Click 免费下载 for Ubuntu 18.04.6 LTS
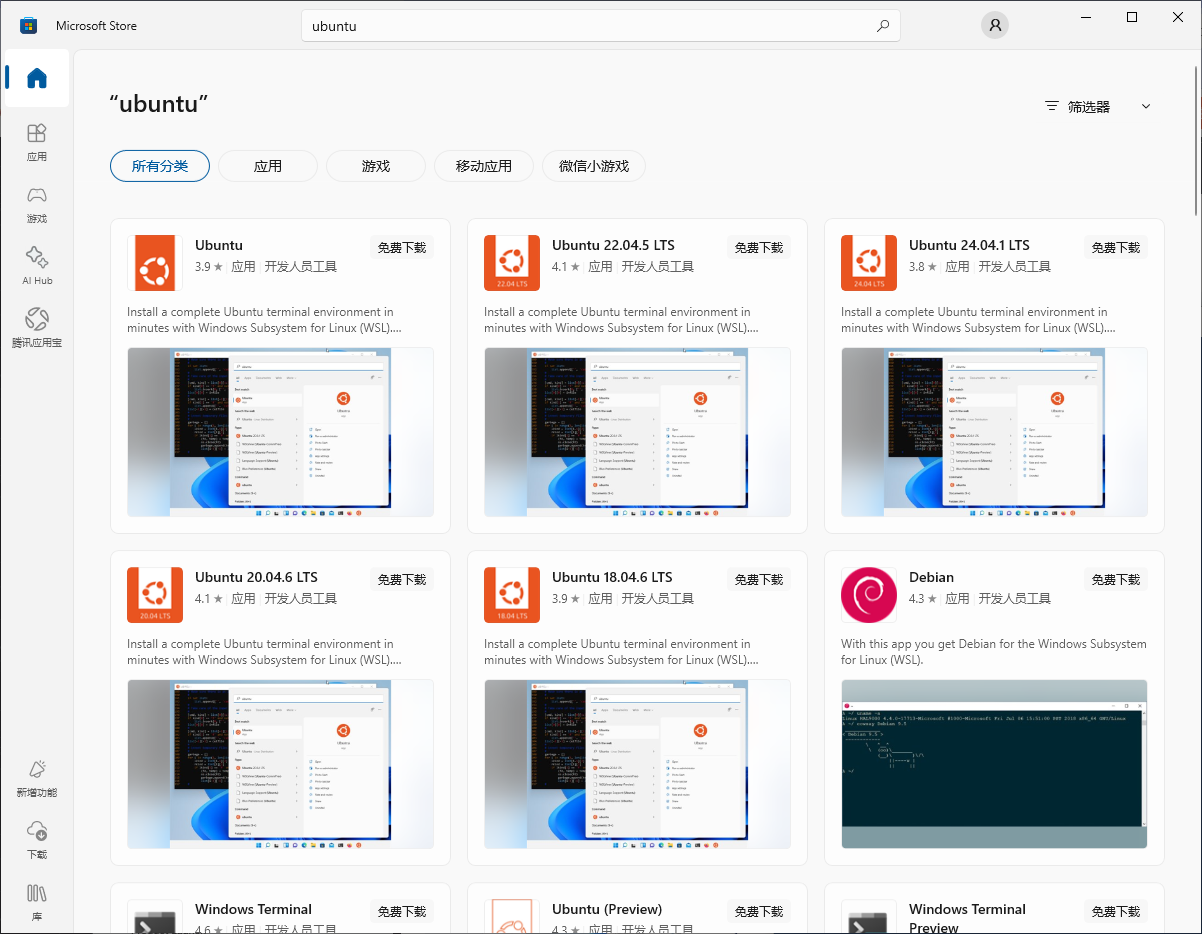 (759, 579)
